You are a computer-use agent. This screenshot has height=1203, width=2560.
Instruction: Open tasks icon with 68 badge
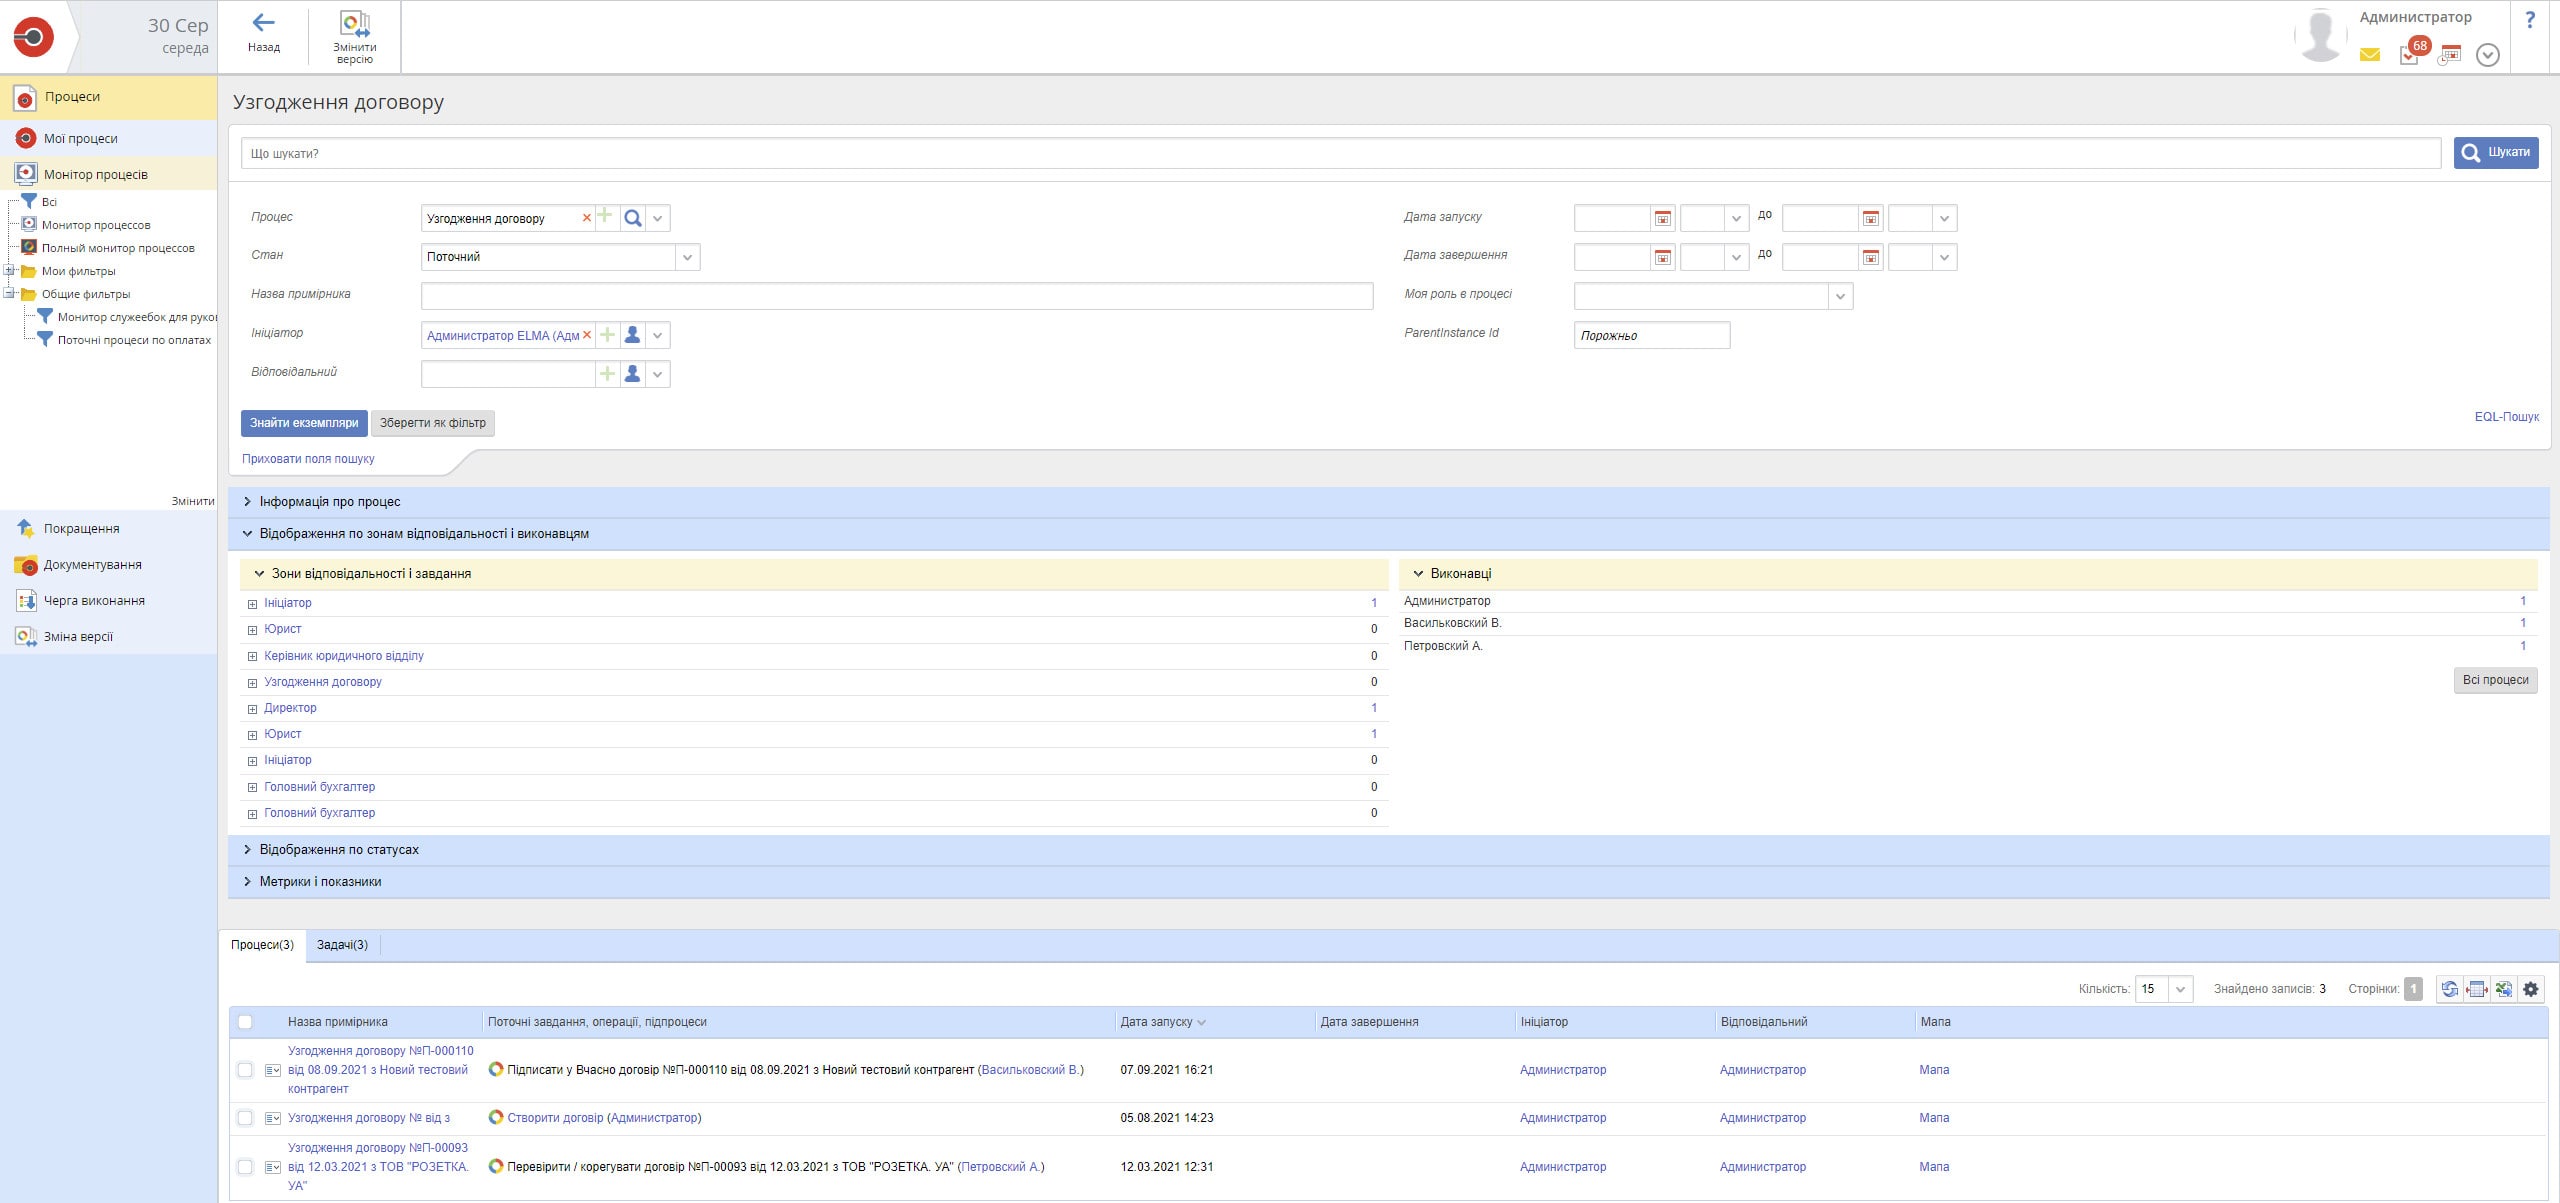pos(2410,55)
